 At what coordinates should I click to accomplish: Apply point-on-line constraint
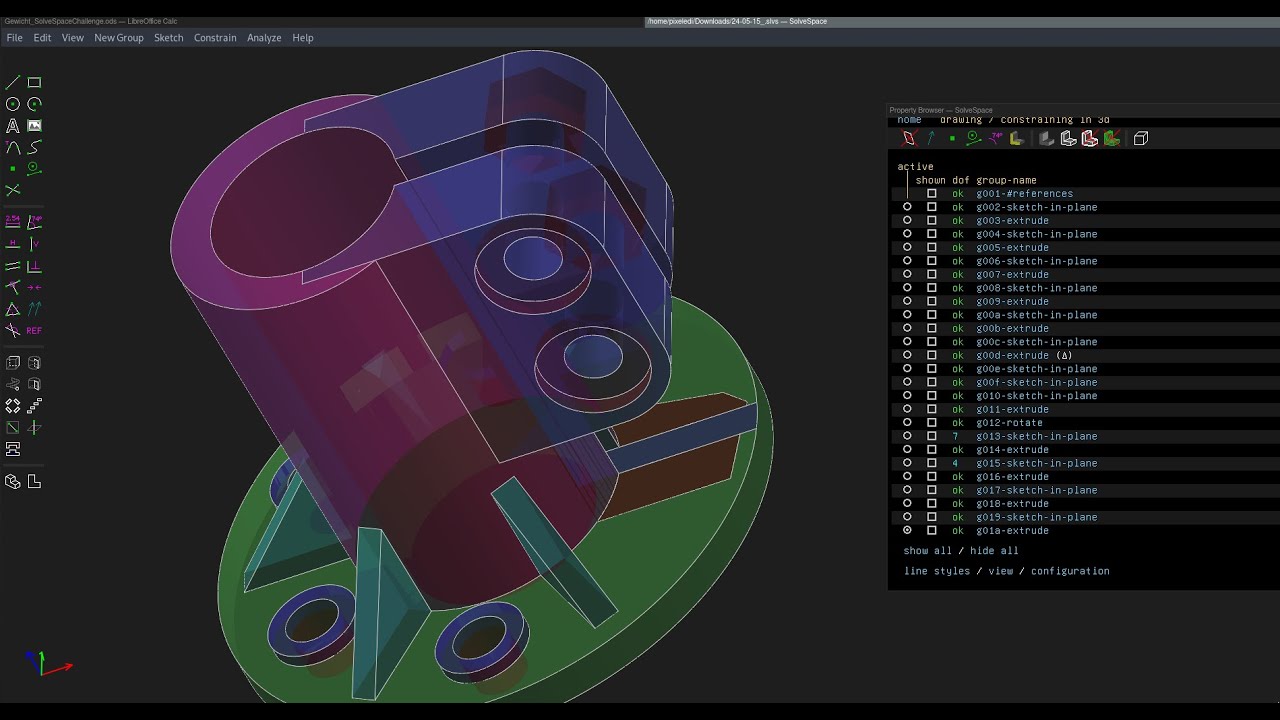coord(13,287)
